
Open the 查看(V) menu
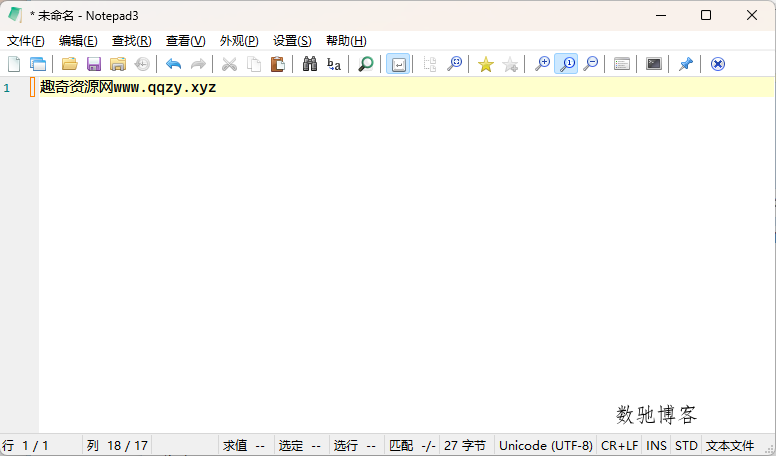click(186, 41)
